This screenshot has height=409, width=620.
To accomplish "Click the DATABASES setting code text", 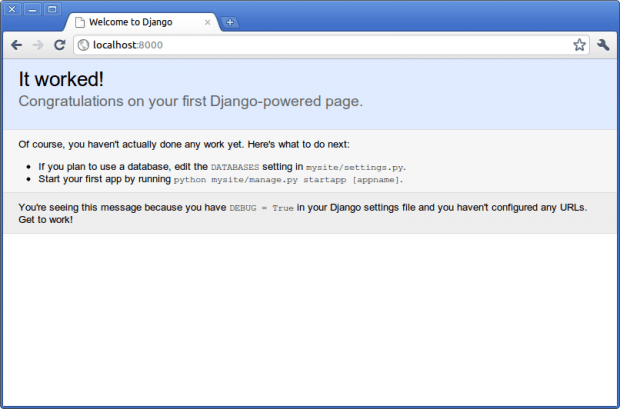I will pos(234,167).
